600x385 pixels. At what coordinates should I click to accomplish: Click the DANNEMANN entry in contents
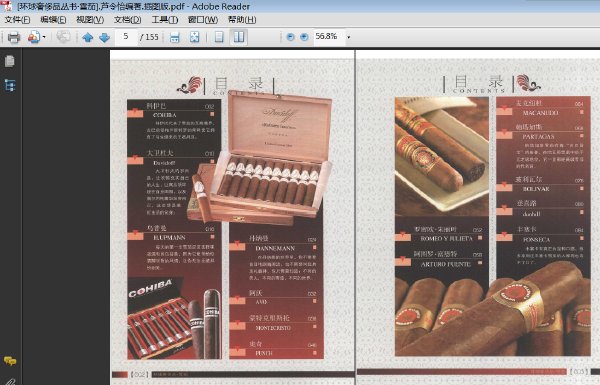tap(275, 248)
